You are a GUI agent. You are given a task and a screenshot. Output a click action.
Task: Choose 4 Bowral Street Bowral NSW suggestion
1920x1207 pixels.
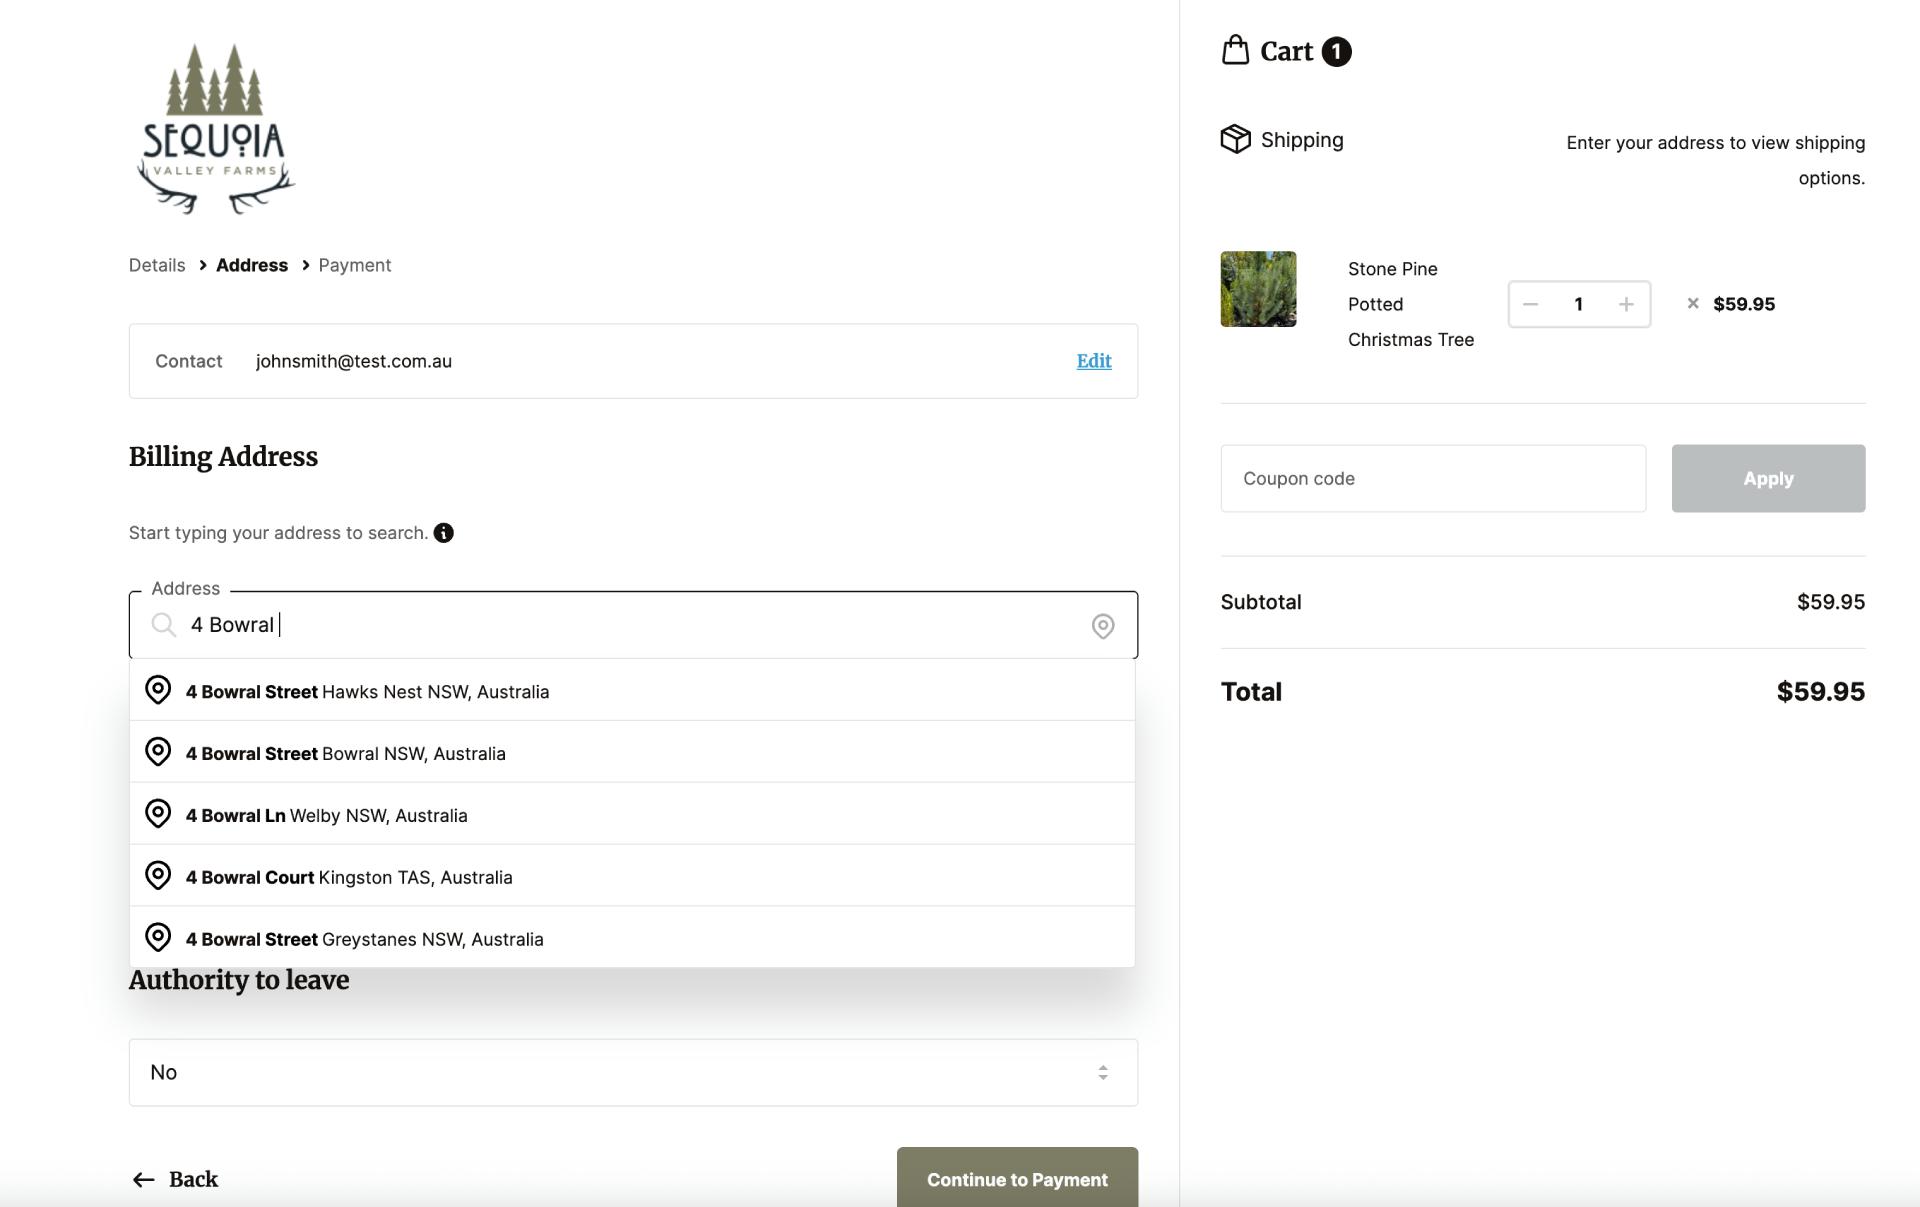(345, 754)
